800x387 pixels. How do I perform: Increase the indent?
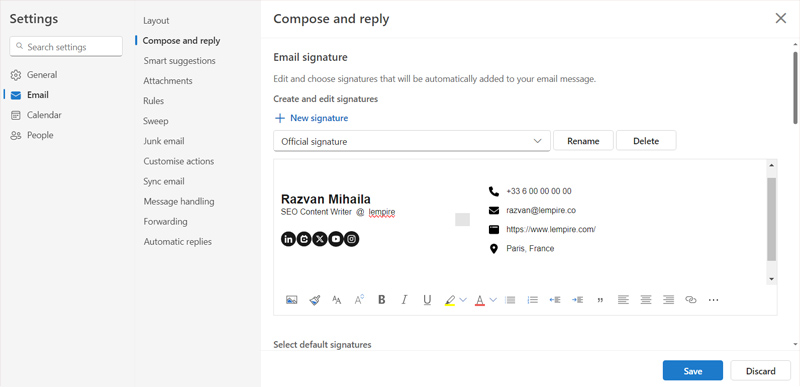578,300
